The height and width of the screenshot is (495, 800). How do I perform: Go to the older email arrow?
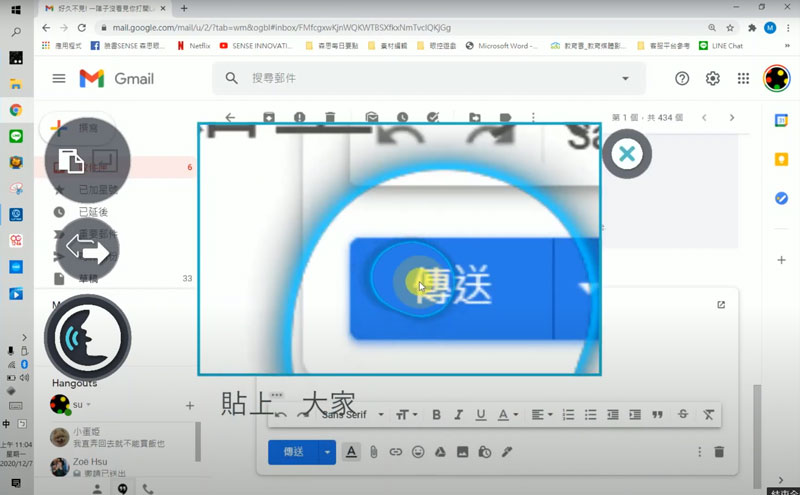click(x=732, y=117)
